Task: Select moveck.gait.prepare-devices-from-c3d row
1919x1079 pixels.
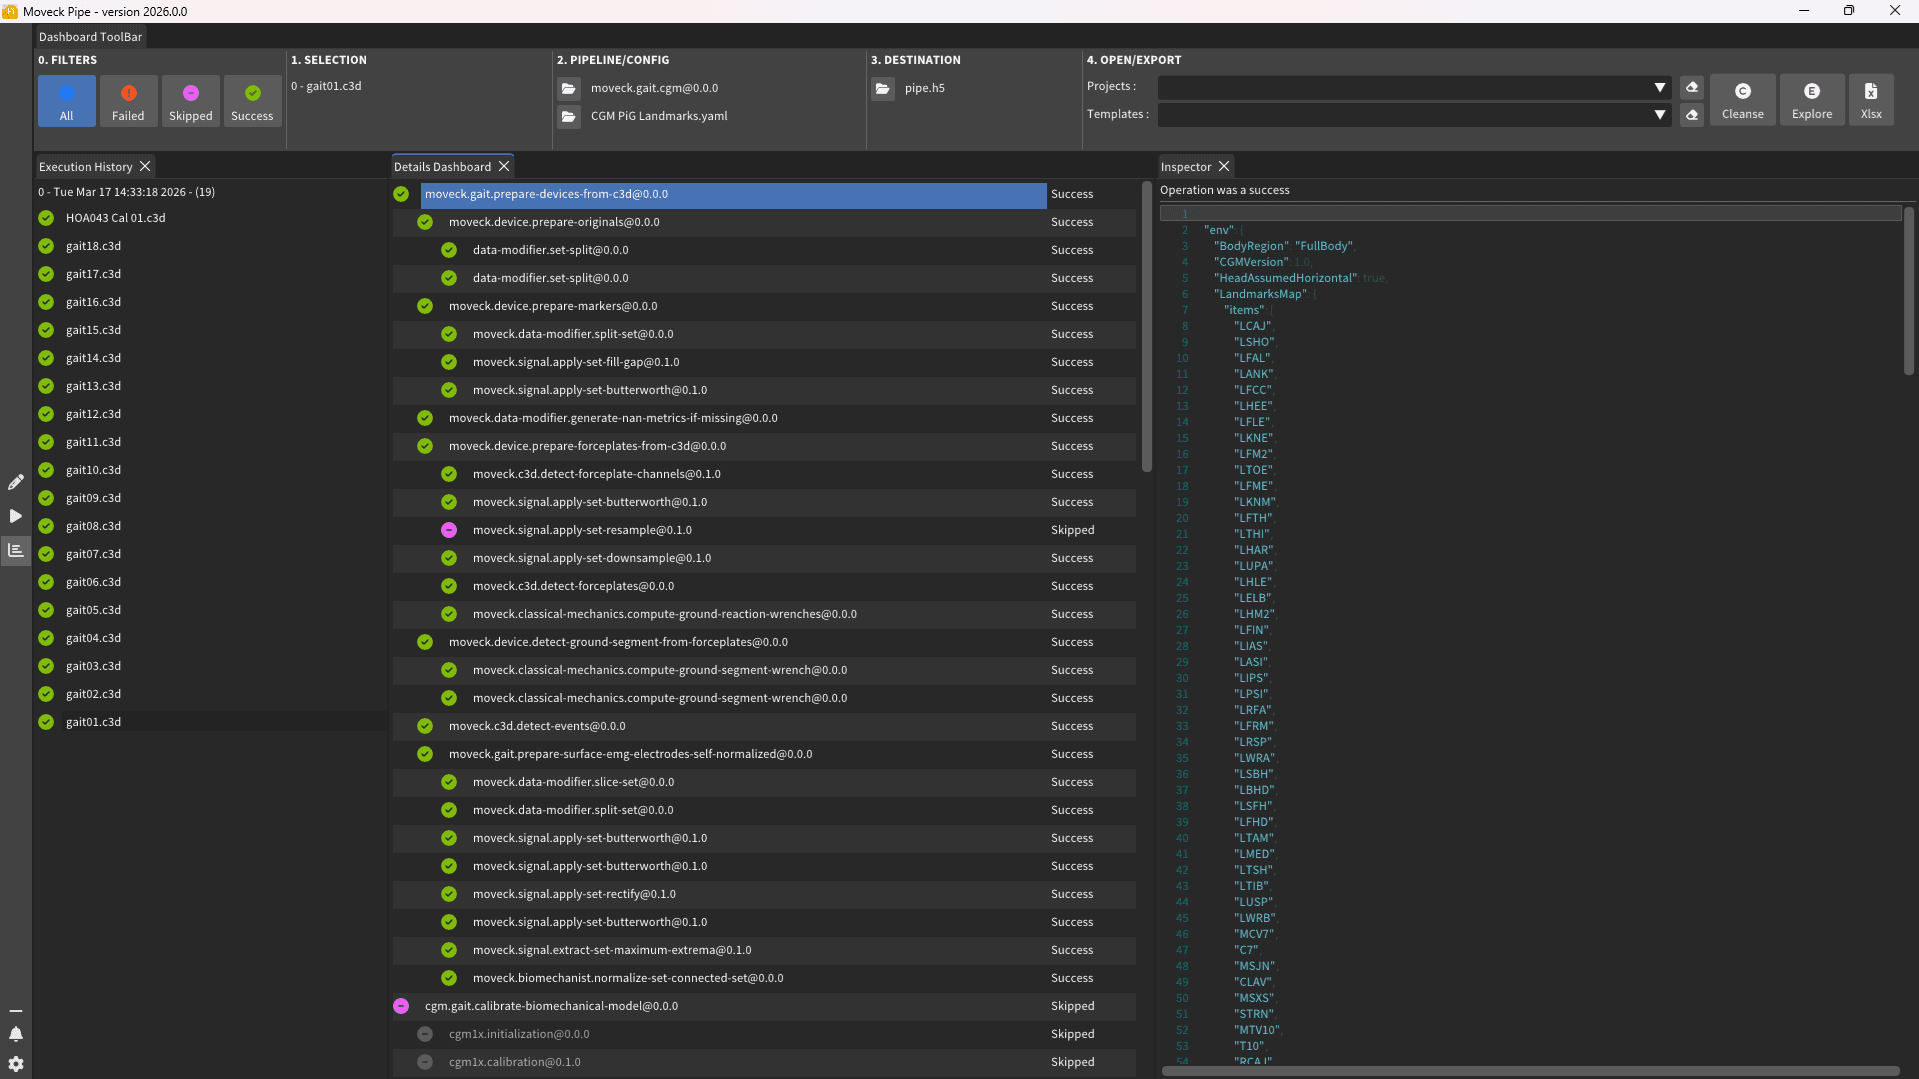Action: [733, 194]
